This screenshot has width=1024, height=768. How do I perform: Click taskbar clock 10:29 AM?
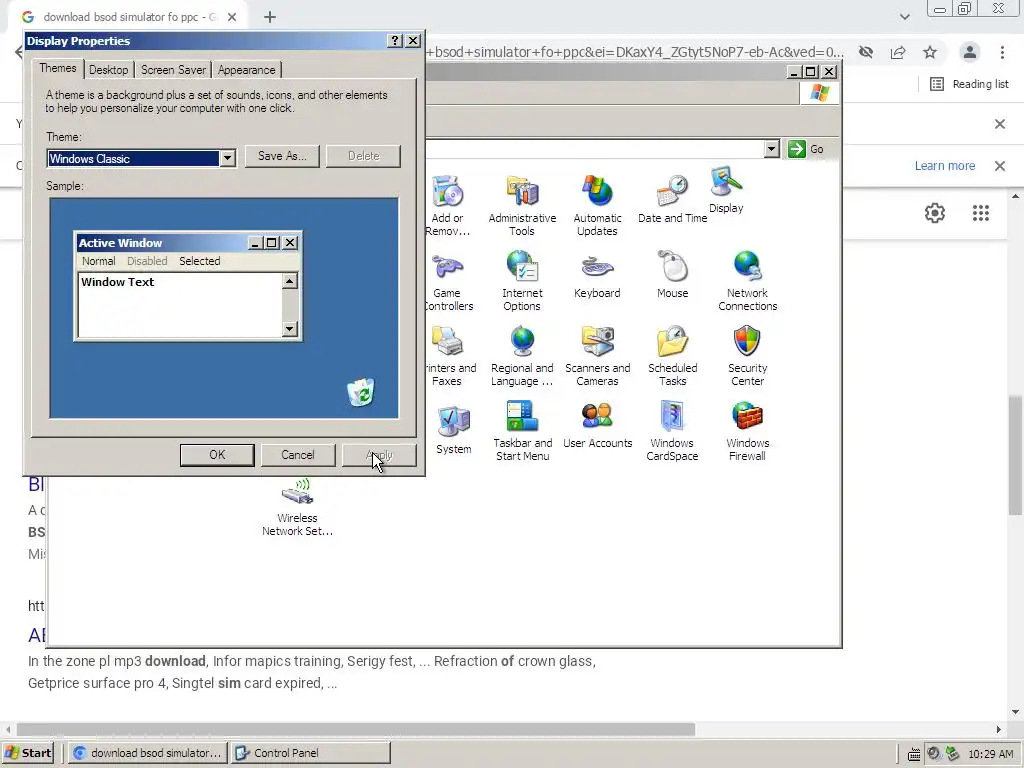[x=990, y=754]
